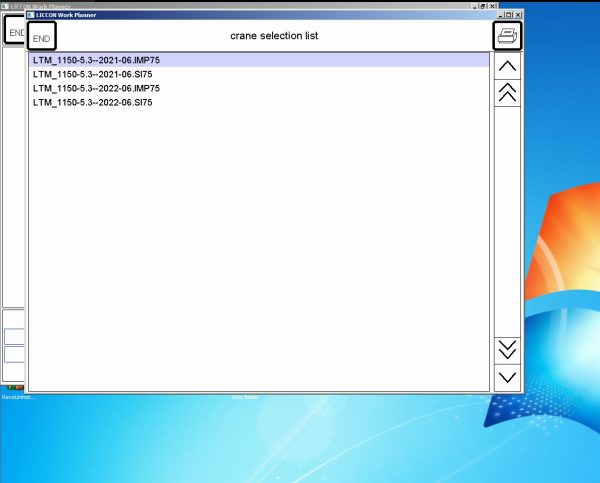Click the printer icon button

[507, 36]
